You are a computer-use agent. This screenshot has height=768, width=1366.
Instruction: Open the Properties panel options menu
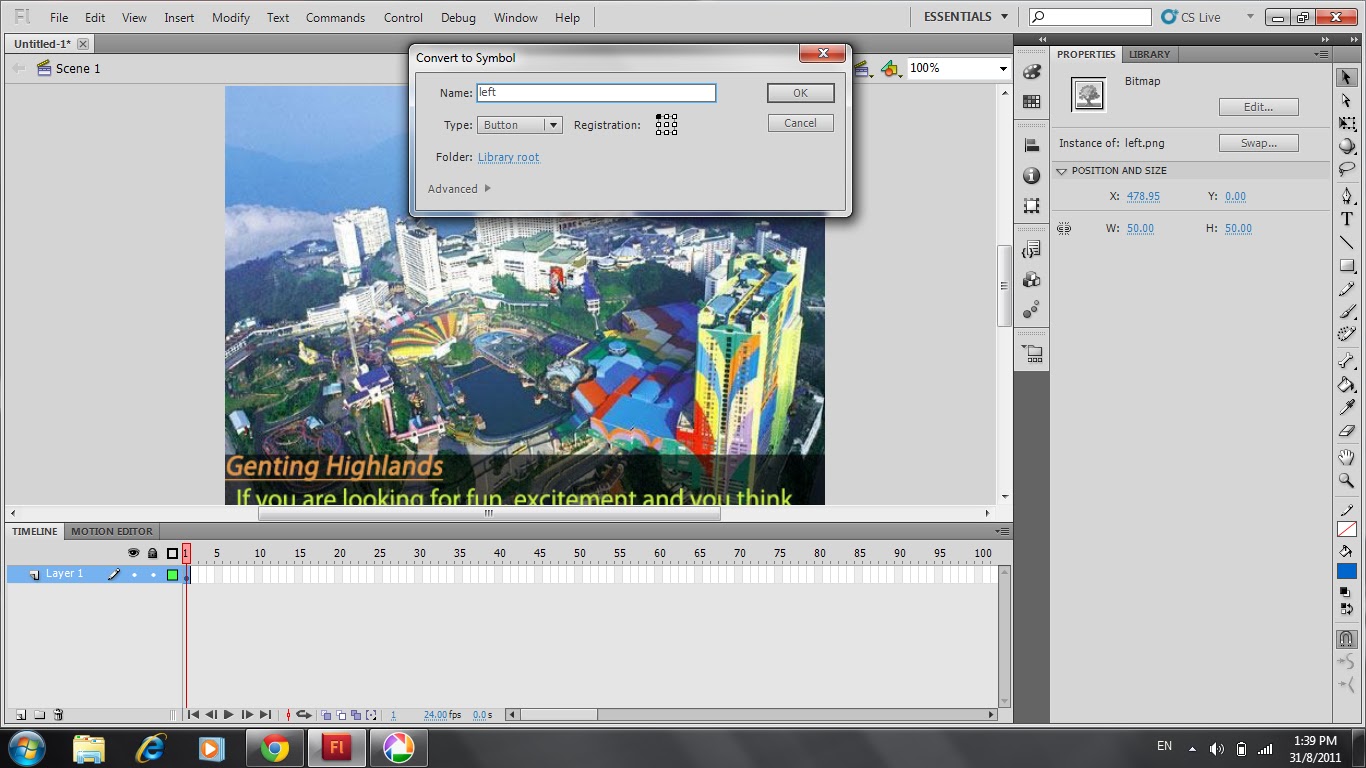point(1322,54)
